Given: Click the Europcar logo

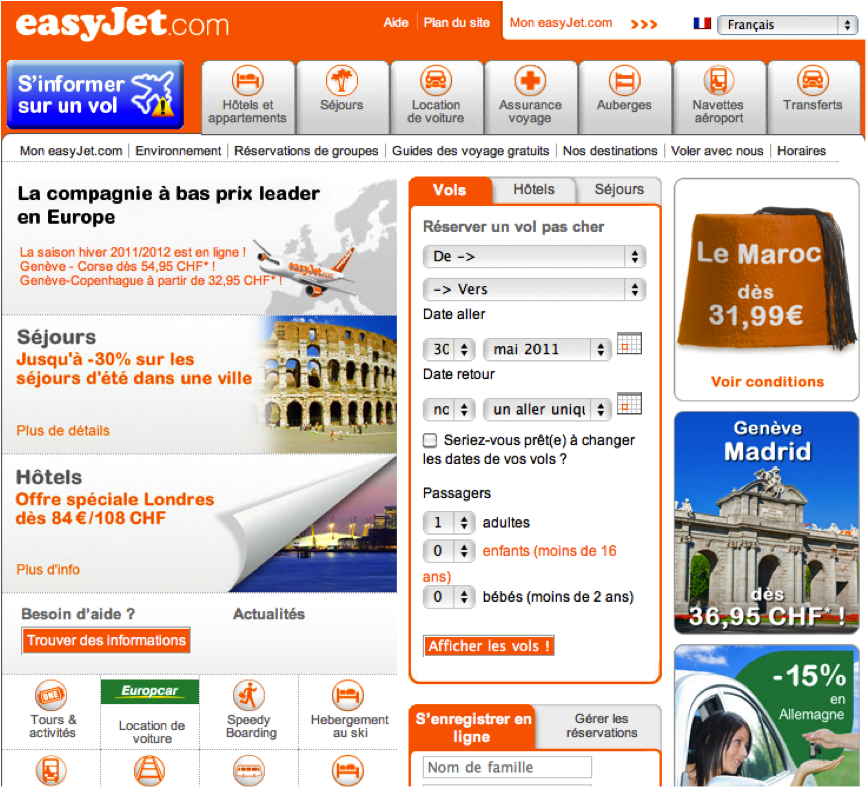Looking at the screenshot, I should [150, 691].
